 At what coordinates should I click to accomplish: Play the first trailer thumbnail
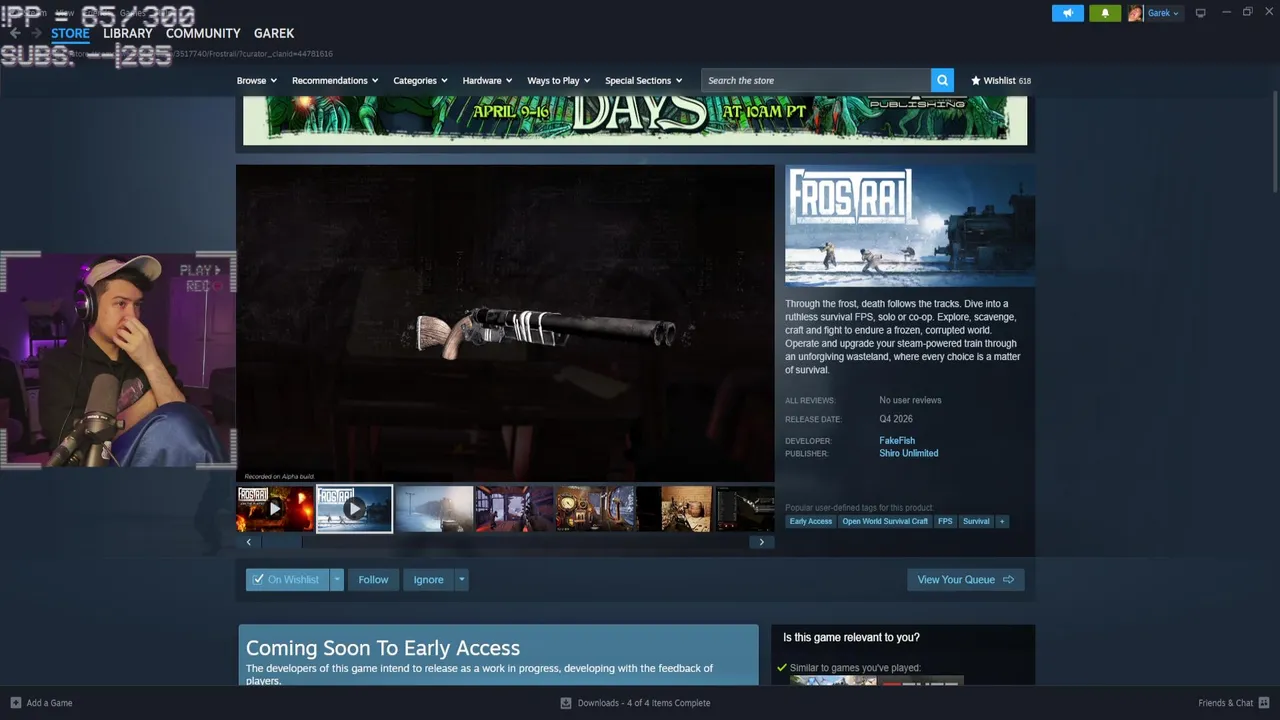[275, 509]
